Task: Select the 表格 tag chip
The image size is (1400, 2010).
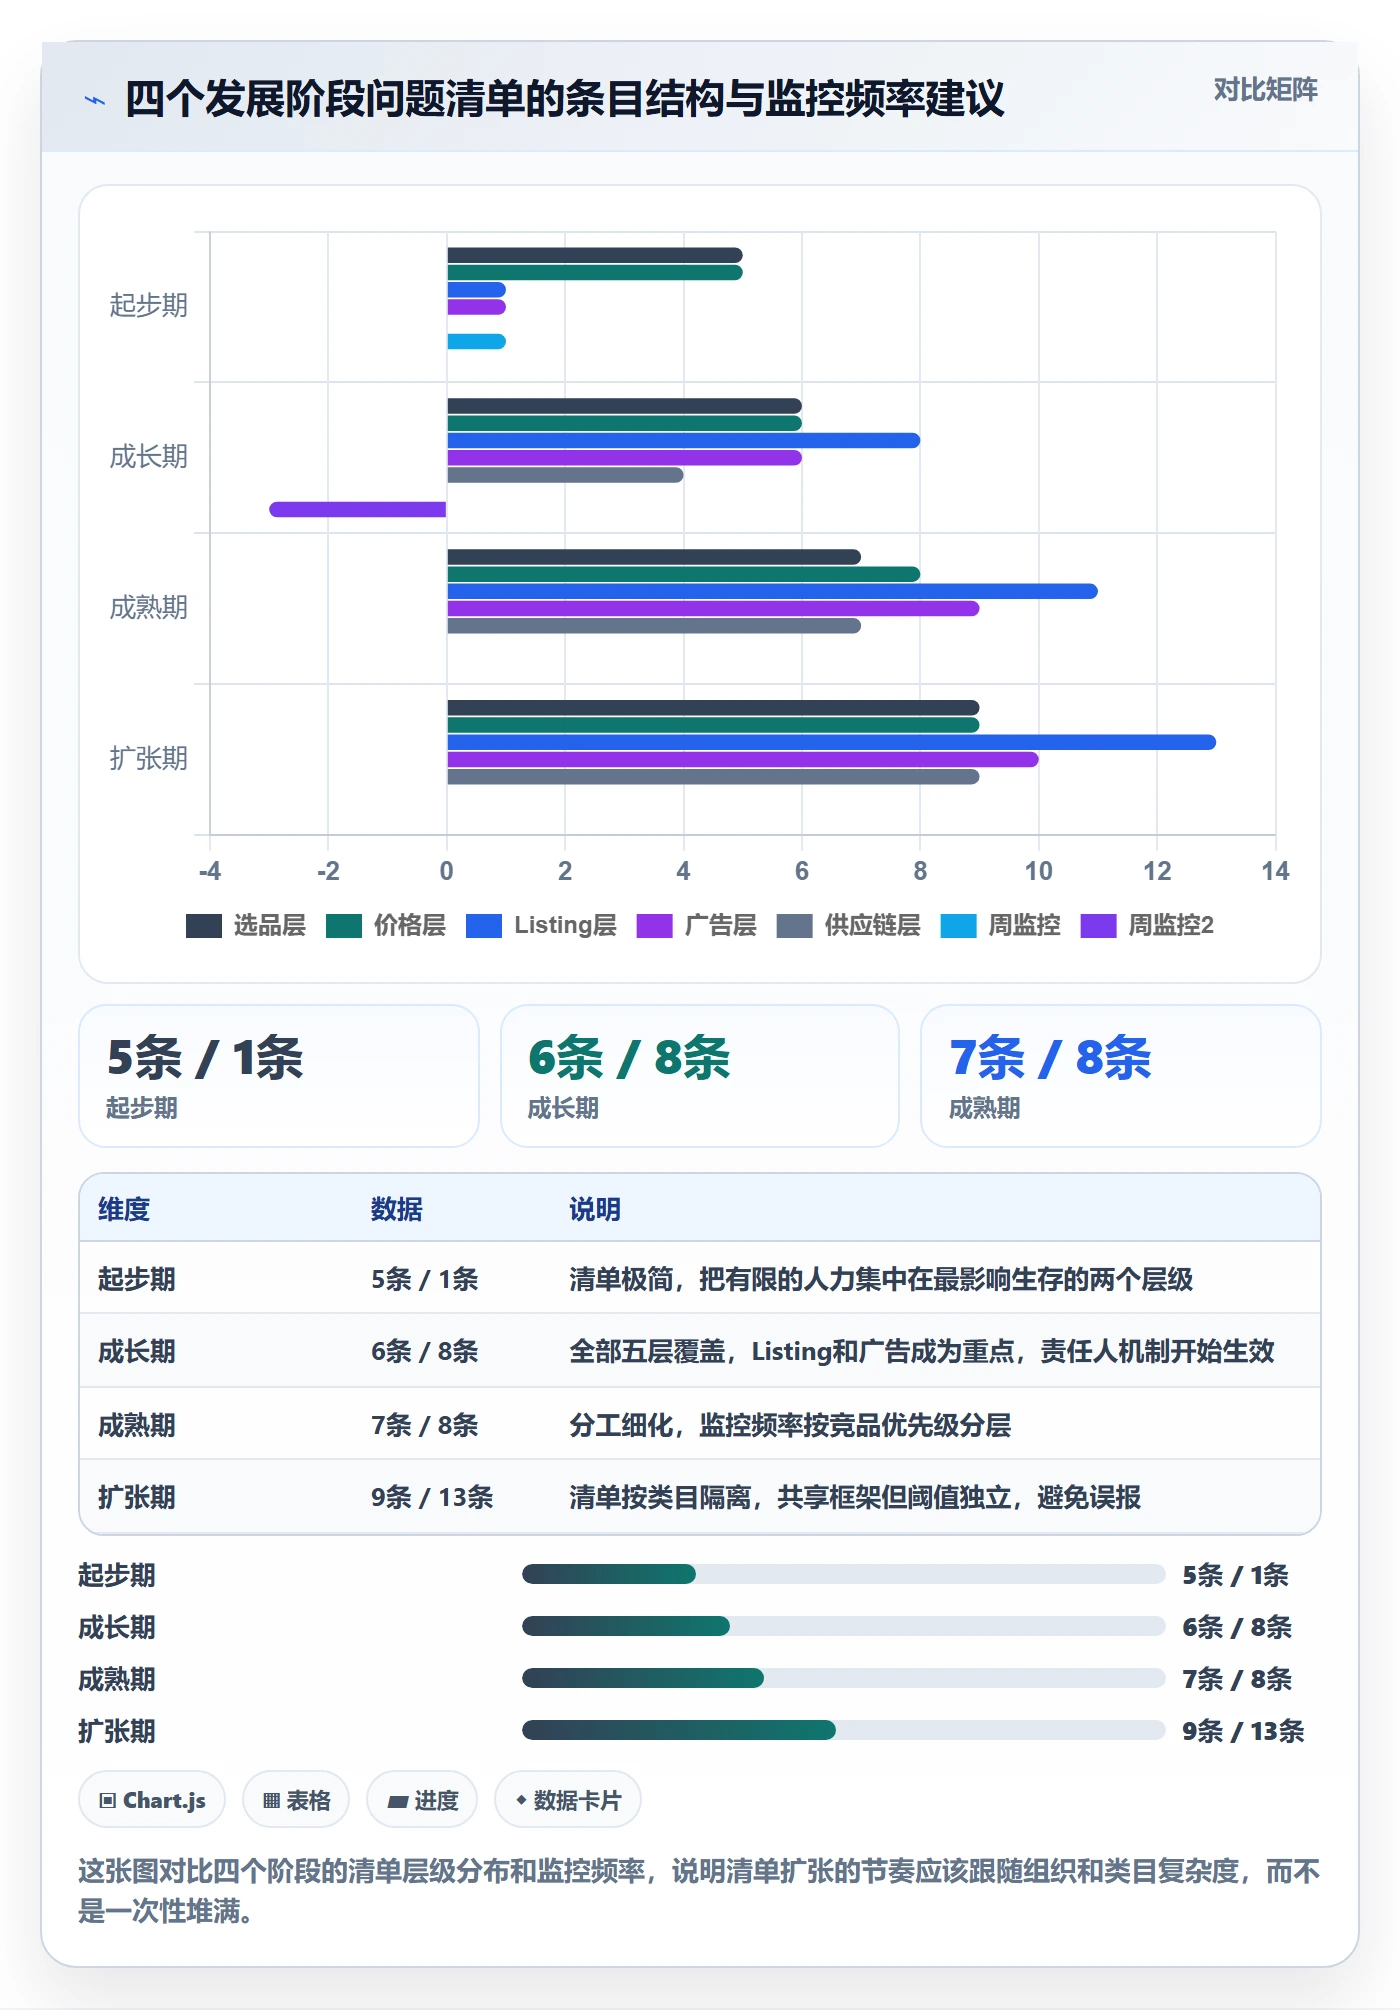Action: [296, 1800]
